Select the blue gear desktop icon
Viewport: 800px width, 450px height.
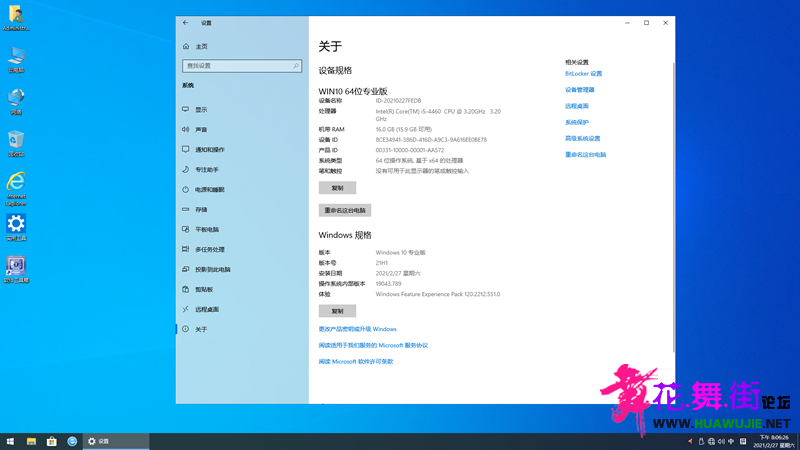(16, 228)
